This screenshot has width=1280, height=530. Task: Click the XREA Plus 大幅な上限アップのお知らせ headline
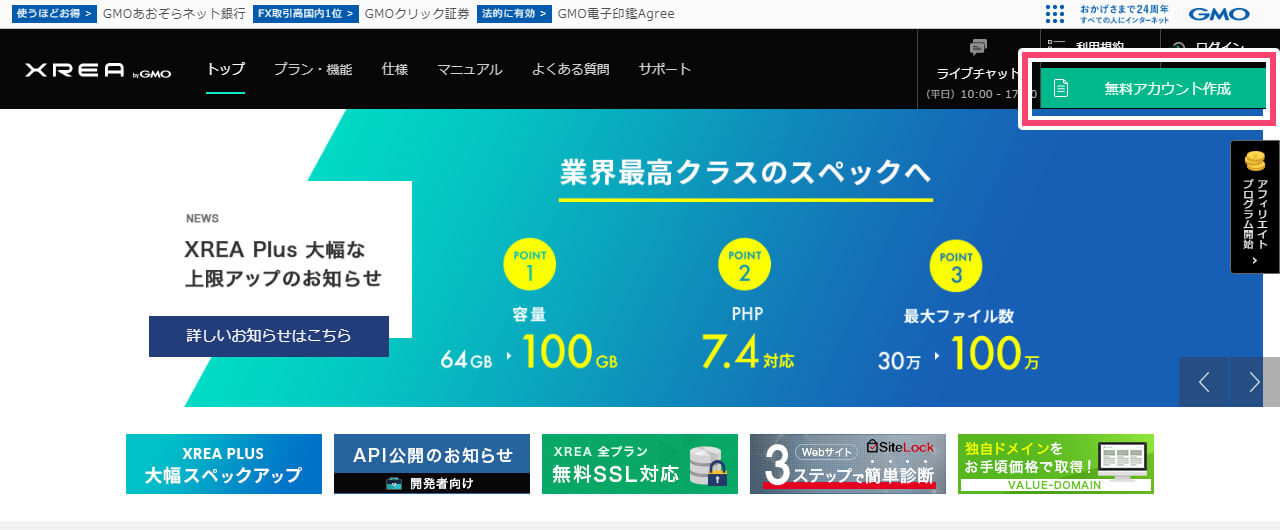coord(283,263)
